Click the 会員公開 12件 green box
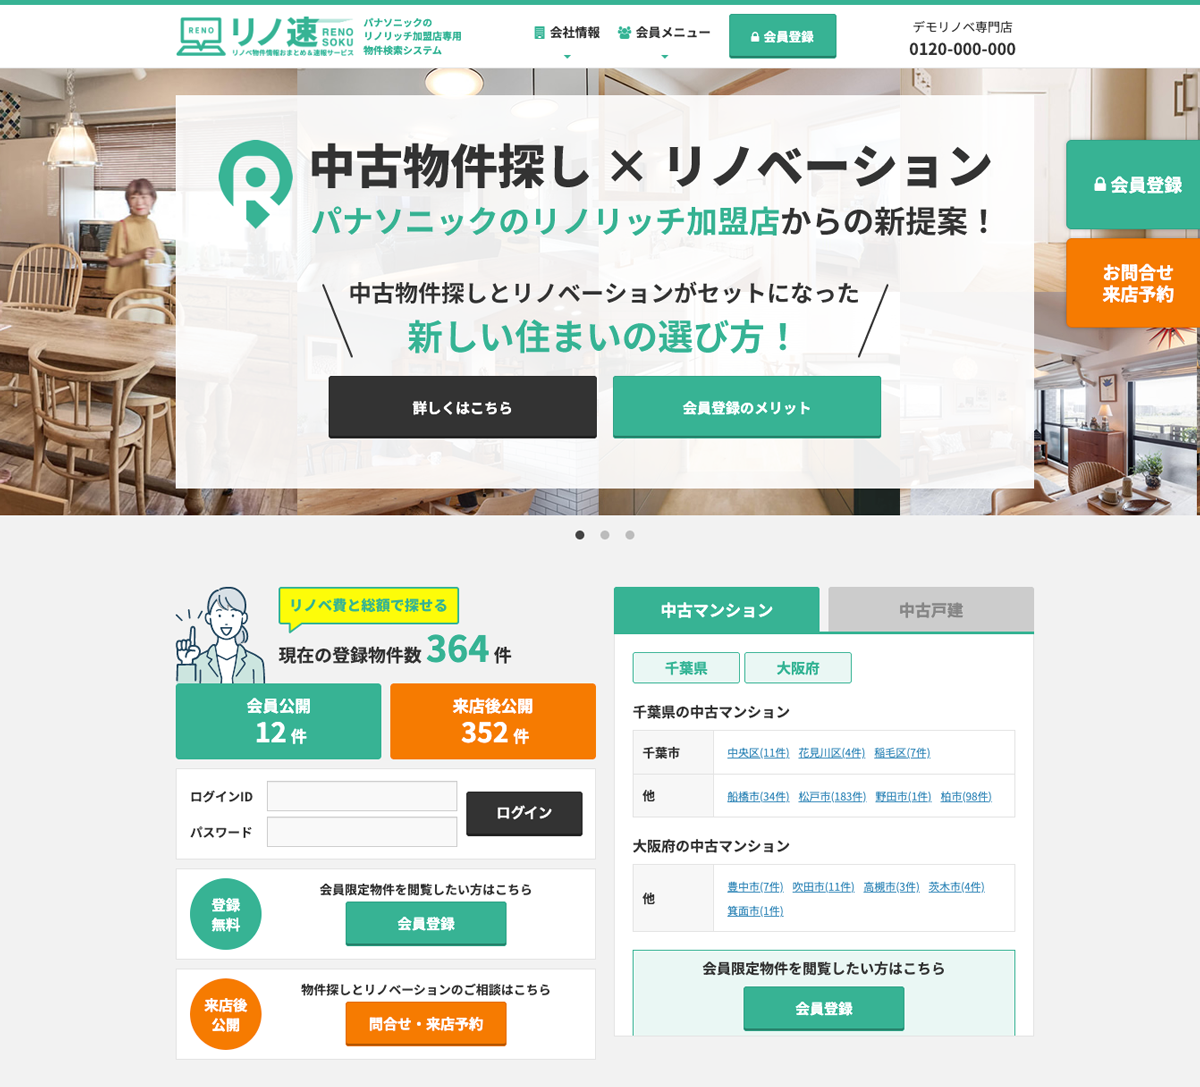The height and width of the screenshot is (1087, 1200). click(x=278, y=721)
